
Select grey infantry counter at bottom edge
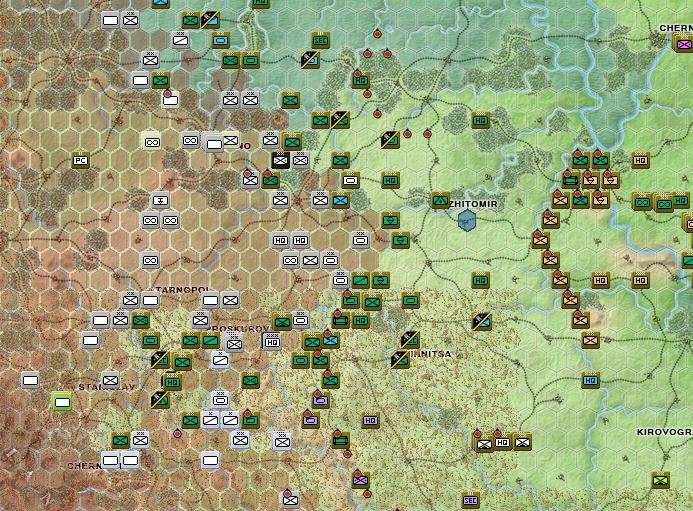click(x=290, y=500)
